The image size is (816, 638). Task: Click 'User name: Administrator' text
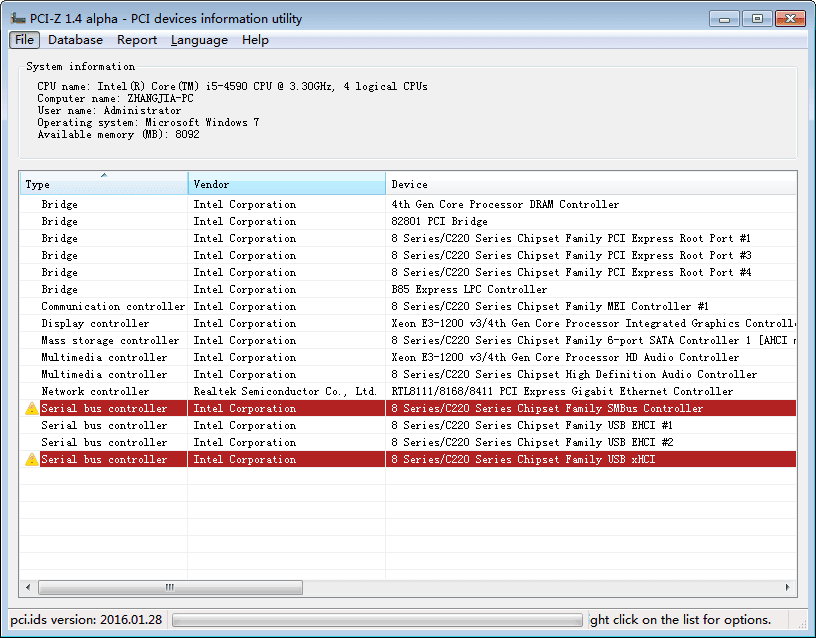click(109, 110)
